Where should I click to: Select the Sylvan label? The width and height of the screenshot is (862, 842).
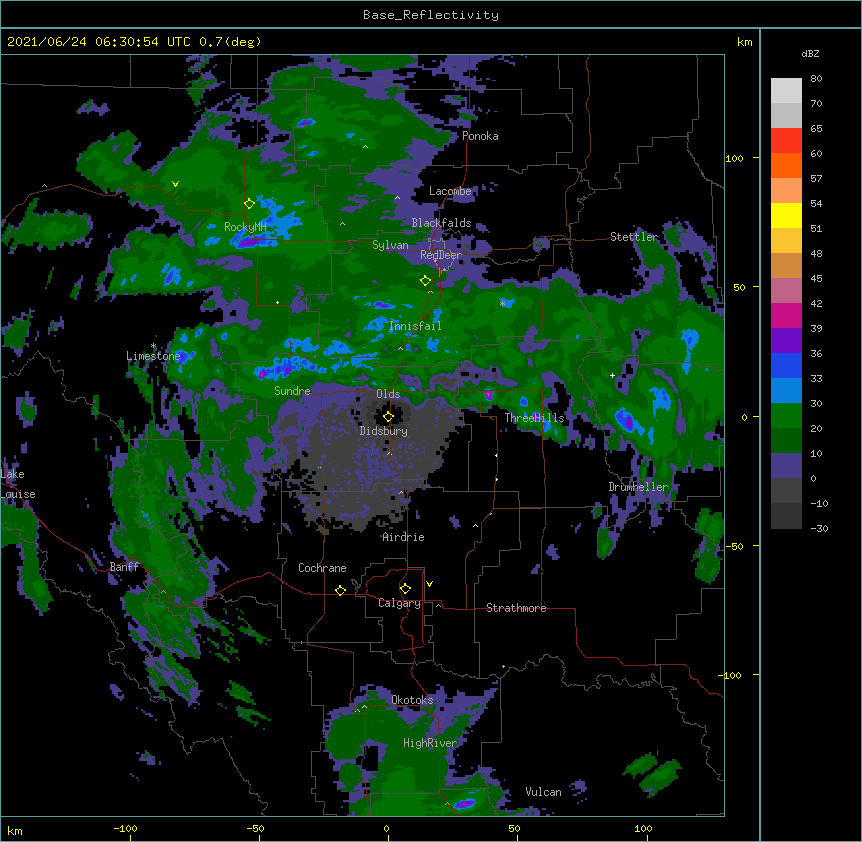pos(390,245)
